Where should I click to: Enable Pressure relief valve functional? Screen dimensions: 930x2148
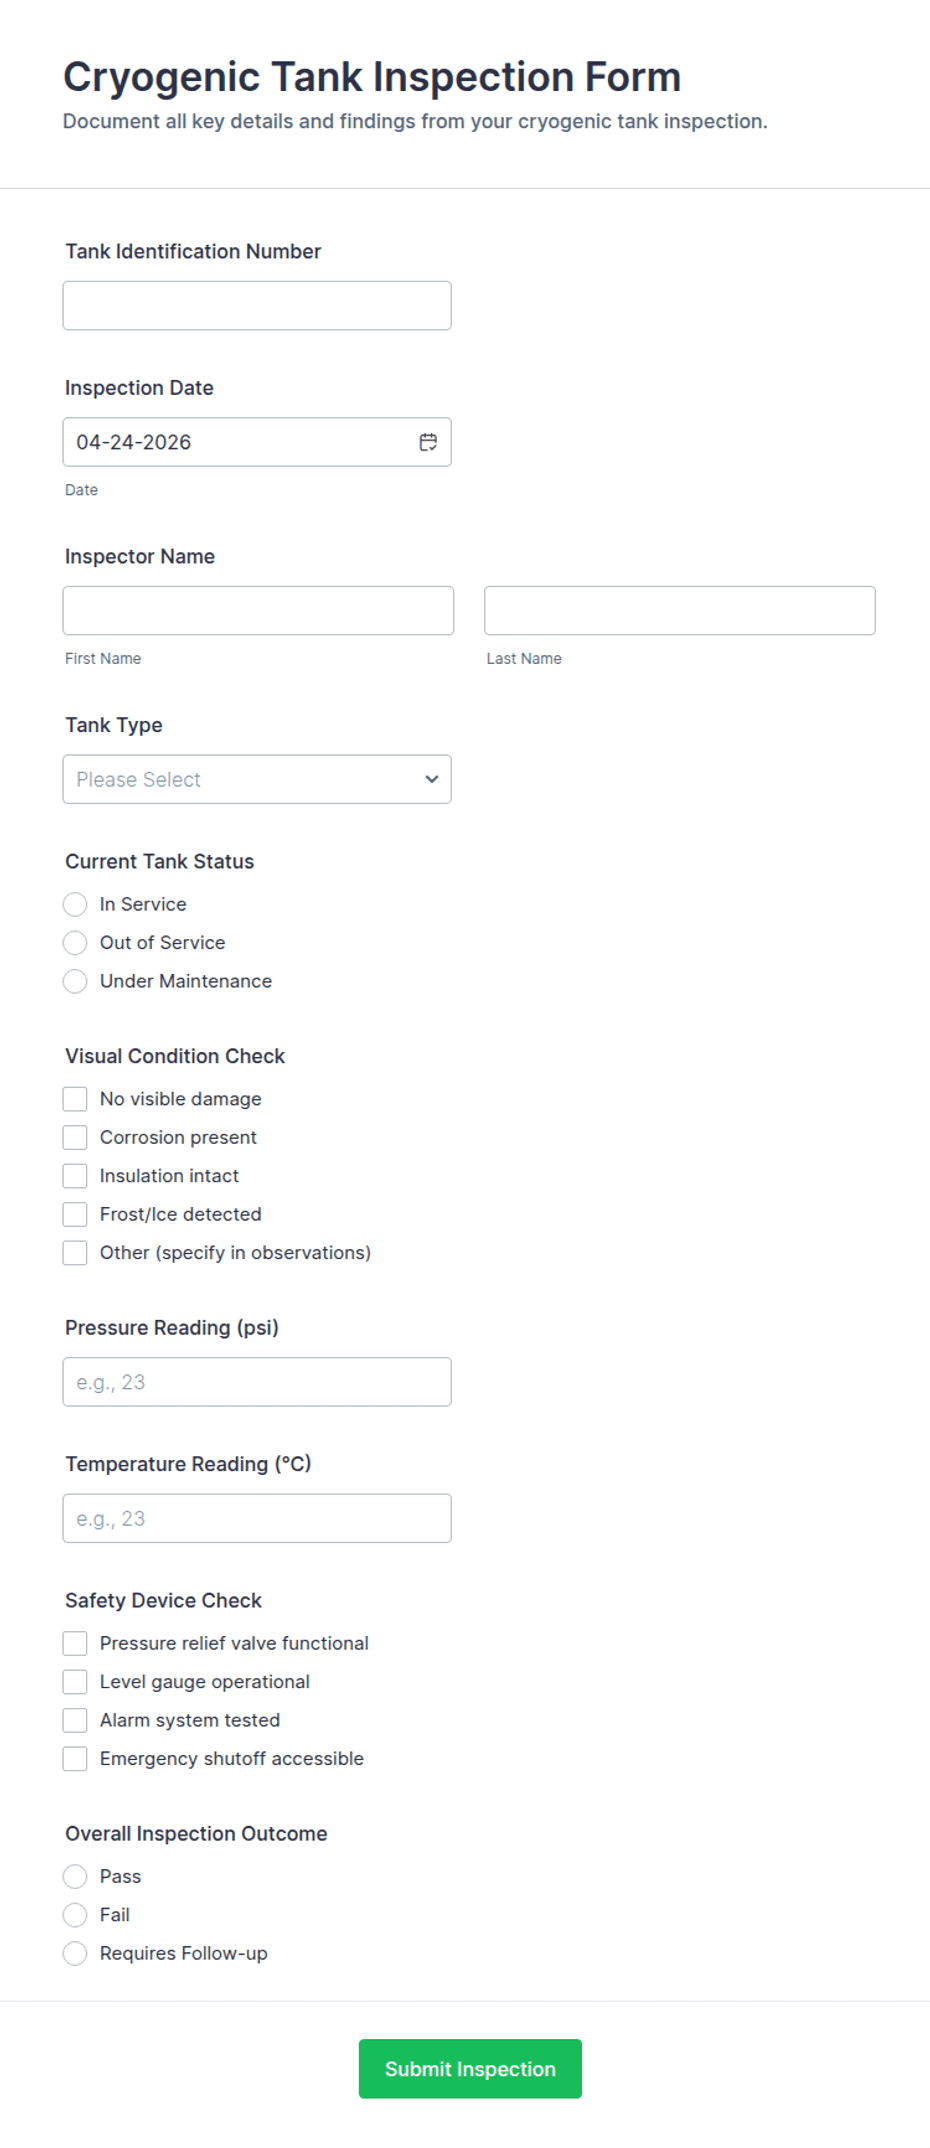(75, 1643)
